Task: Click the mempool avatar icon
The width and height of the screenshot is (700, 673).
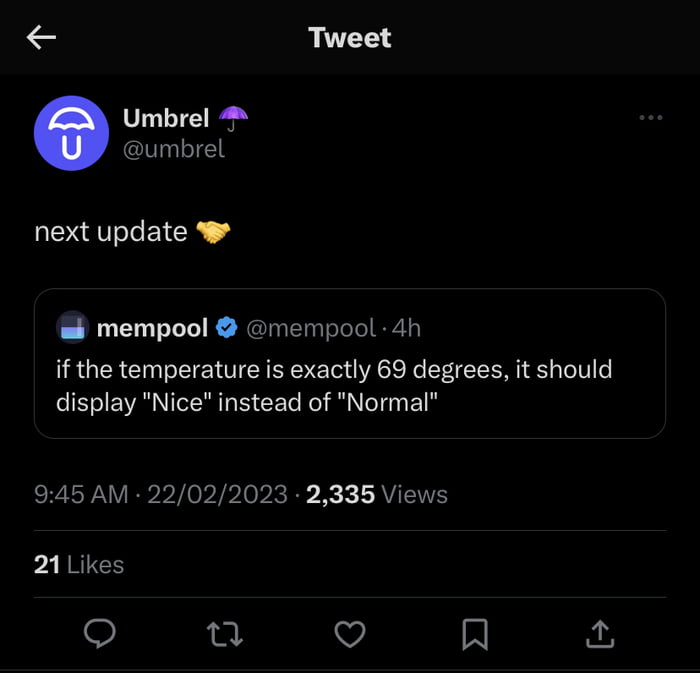Action: [x=72, y=327]
